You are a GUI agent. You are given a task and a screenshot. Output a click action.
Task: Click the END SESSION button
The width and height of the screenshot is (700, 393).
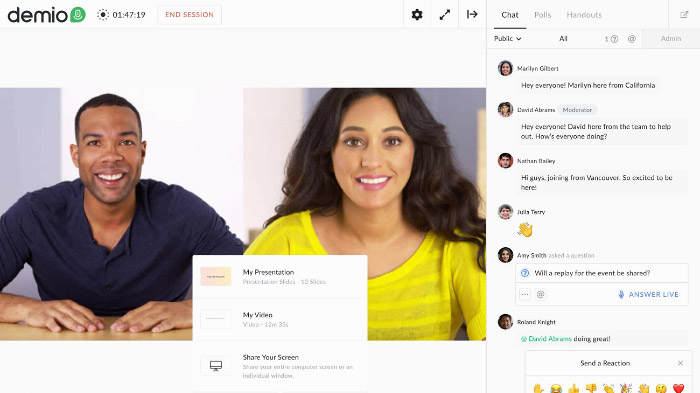coord(189,15)
